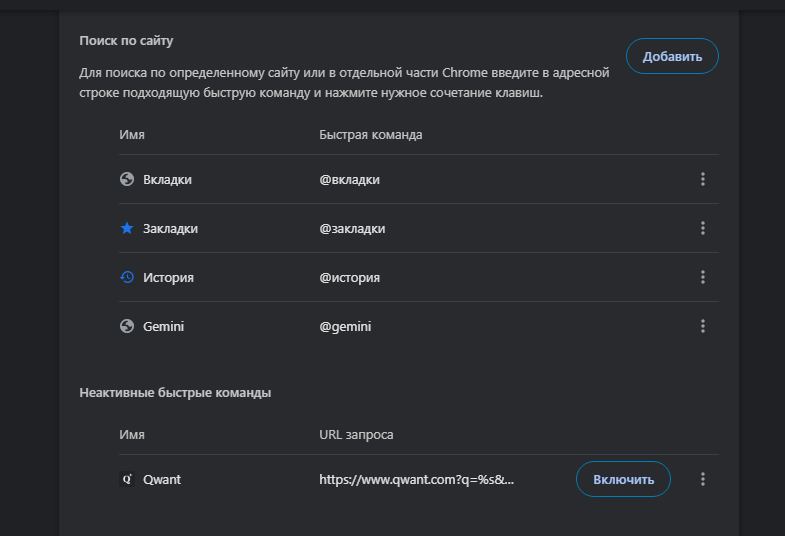
Task: Click the globe icon next to Вкладки
Action: [127, 179]
